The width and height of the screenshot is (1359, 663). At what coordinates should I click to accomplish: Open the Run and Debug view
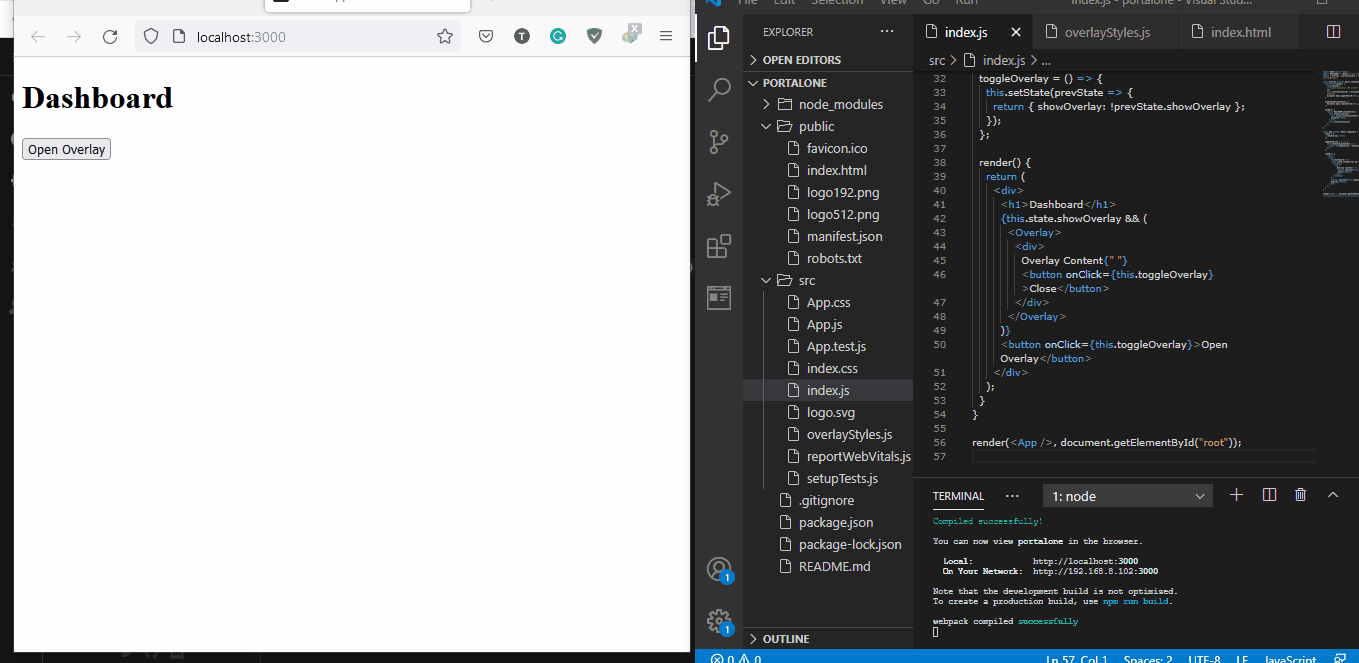pos(718,194)
